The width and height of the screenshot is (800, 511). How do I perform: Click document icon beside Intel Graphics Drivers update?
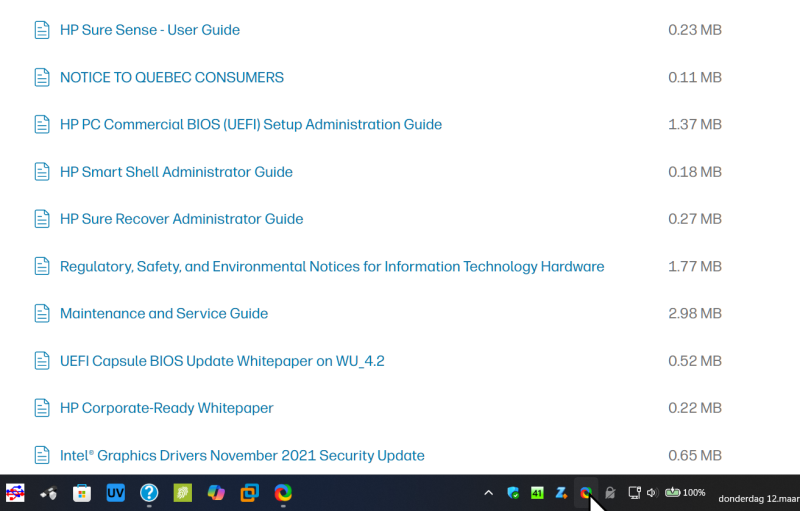42,455
